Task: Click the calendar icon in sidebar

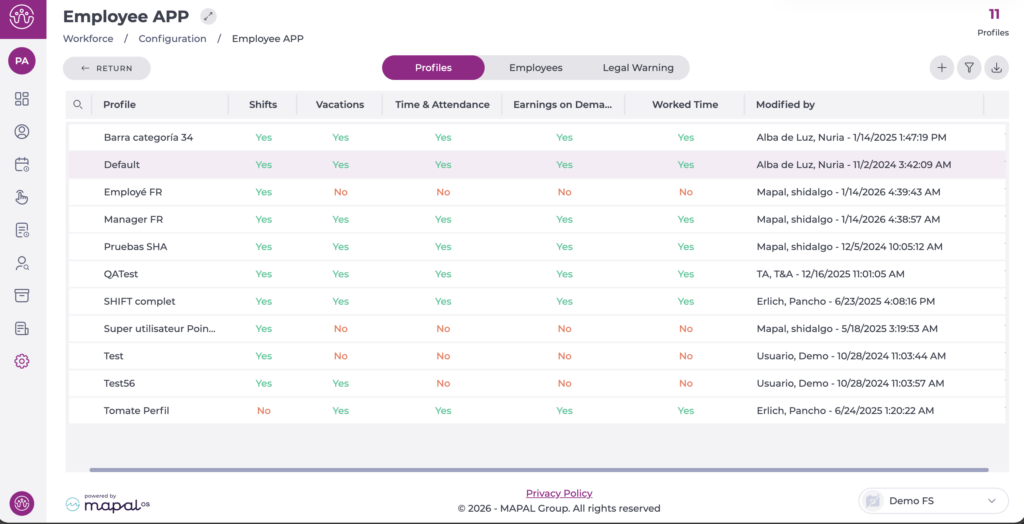Action: (22, 165)
